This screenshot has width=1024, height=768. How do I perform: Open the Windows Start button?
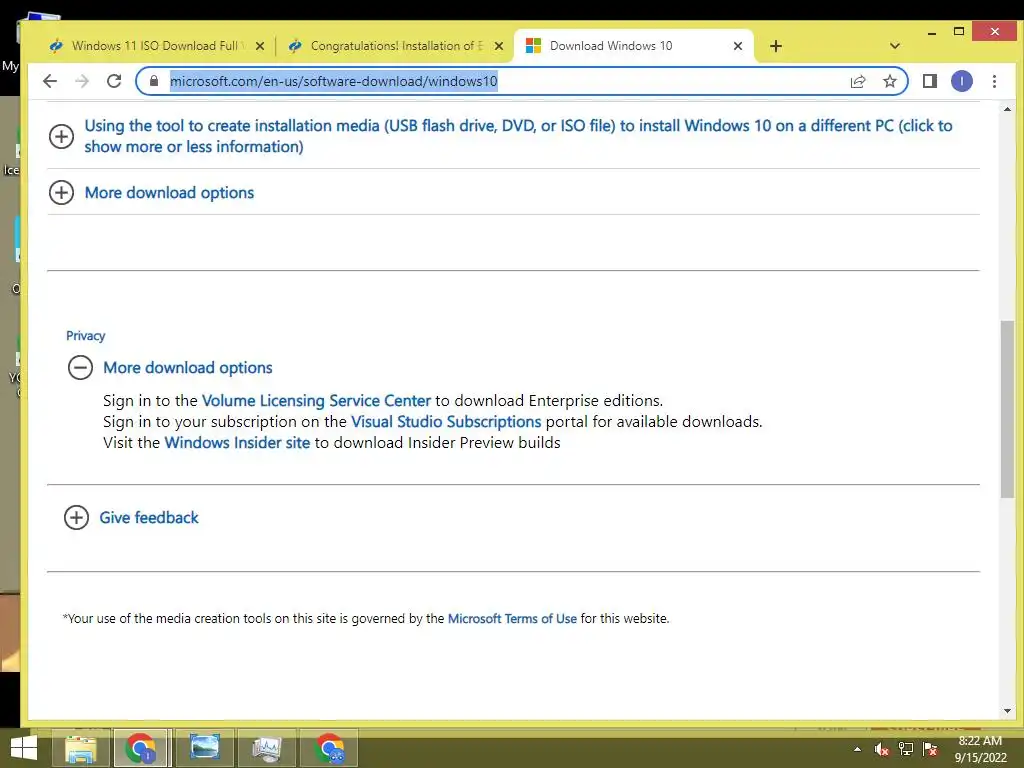click(x=24, y=748)
